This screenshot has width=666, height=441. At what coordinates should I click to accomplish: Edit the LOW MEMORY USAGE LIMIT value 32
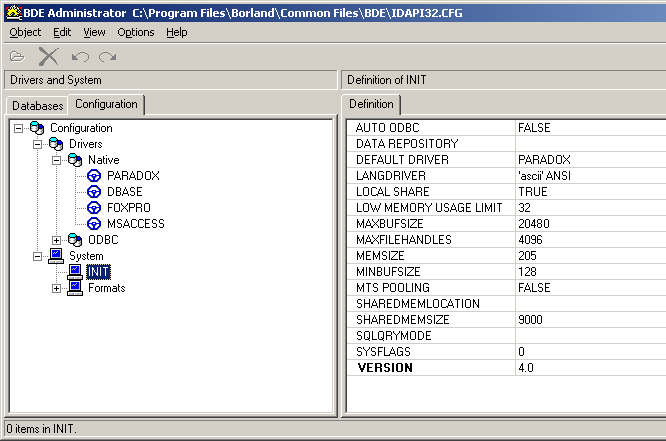(591, 208)
